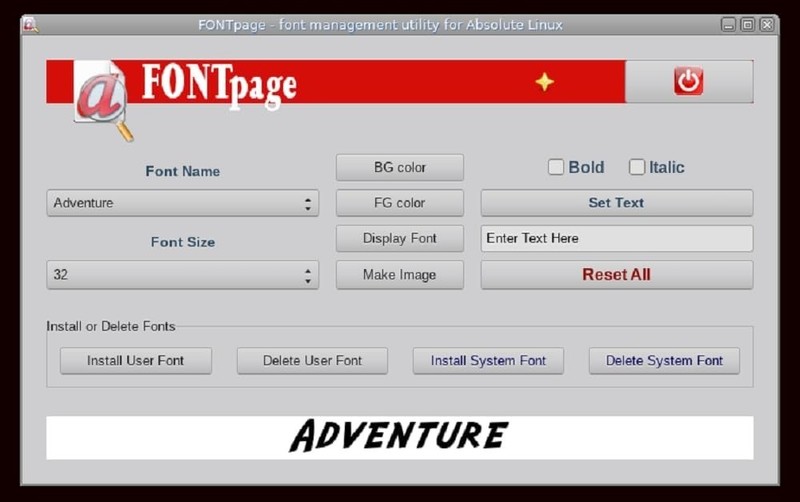The width and height of the screenshot is (800, 502).
Task: Click the title bar application icon
Action: (30, 24)
